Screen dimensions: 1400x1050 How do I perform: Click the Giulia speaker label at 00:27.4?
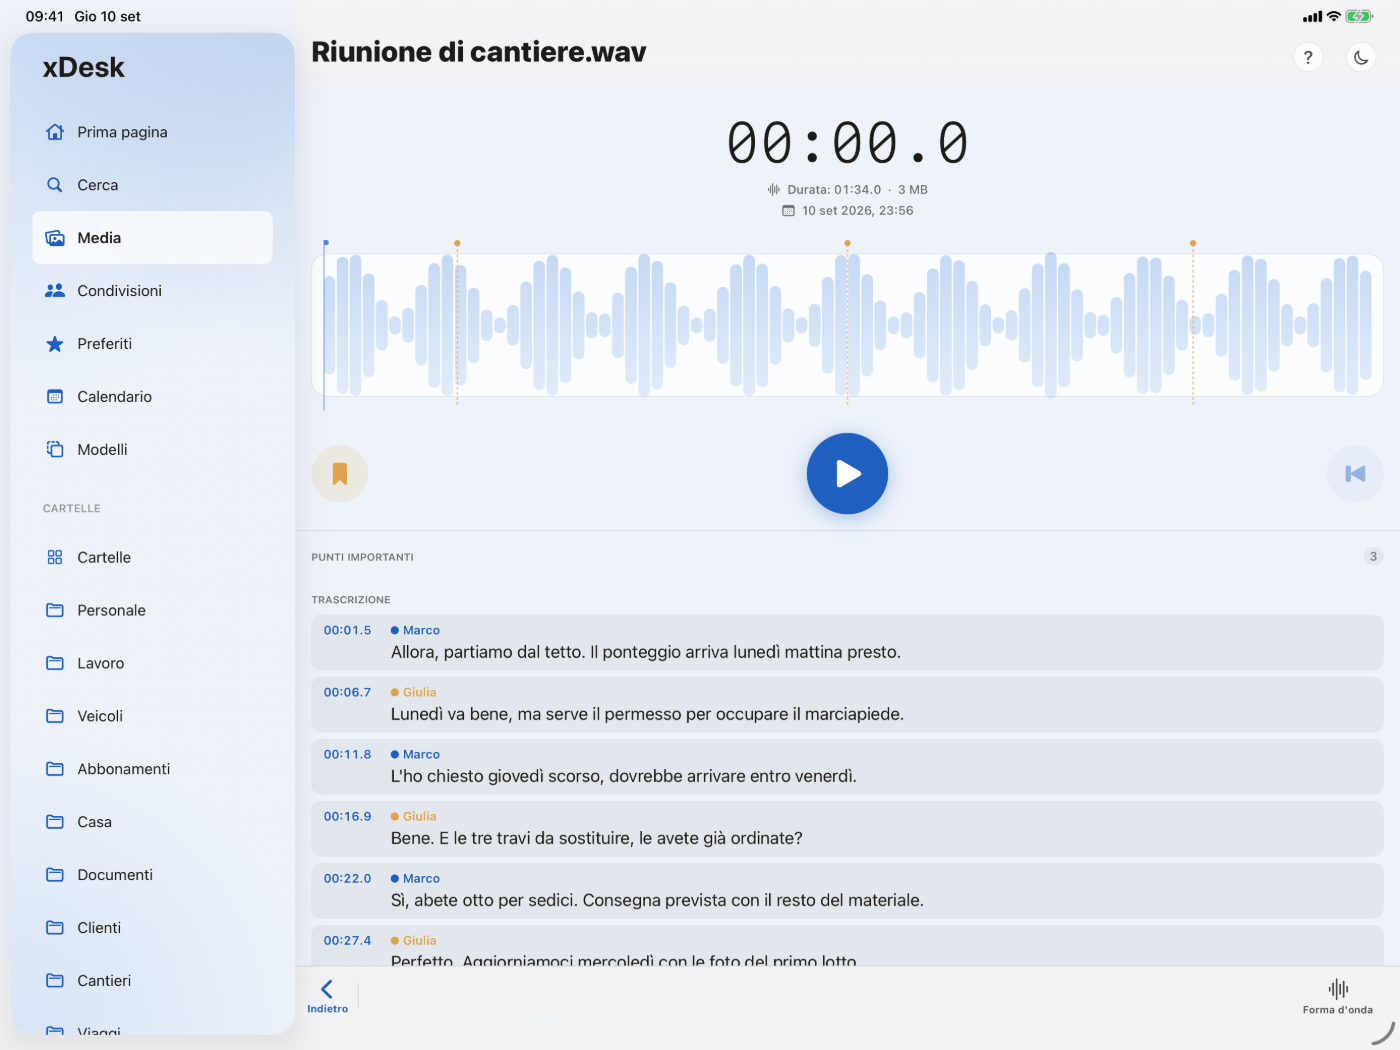[x=414, y=940]
